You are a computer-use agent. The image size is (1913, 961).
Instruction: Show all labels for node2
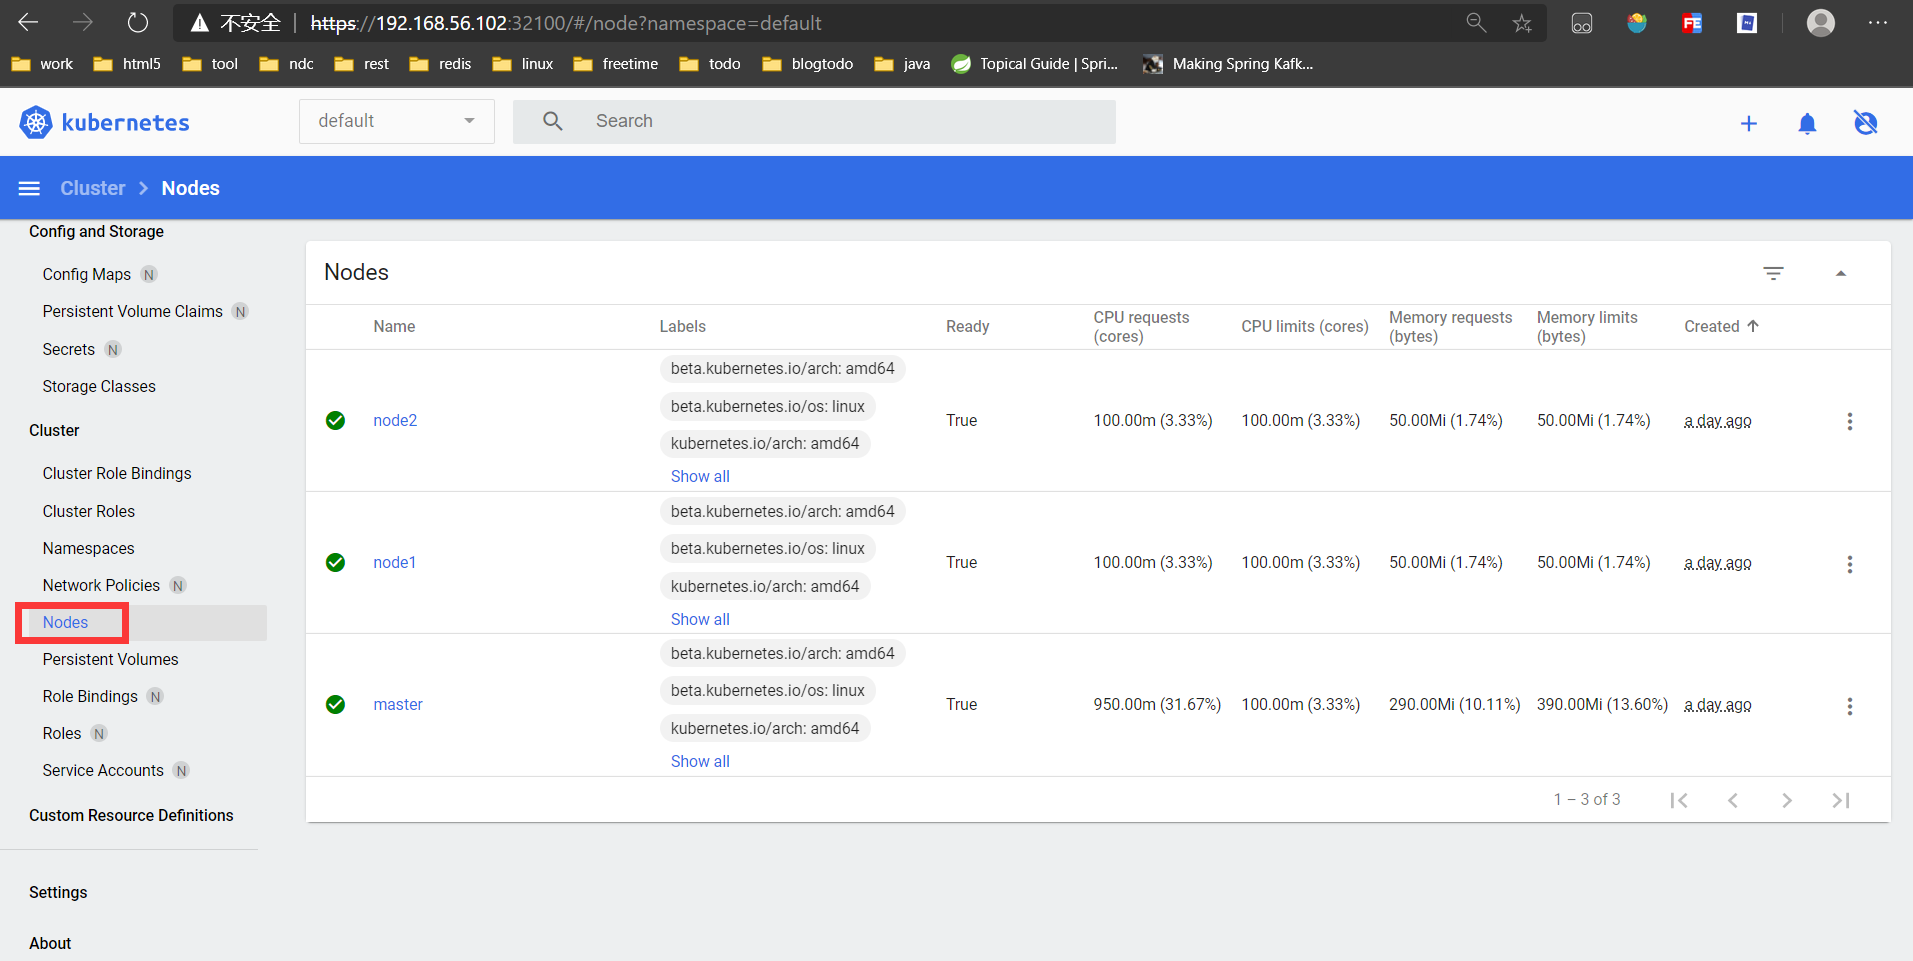pyautogui.click(x=700, y=476)
